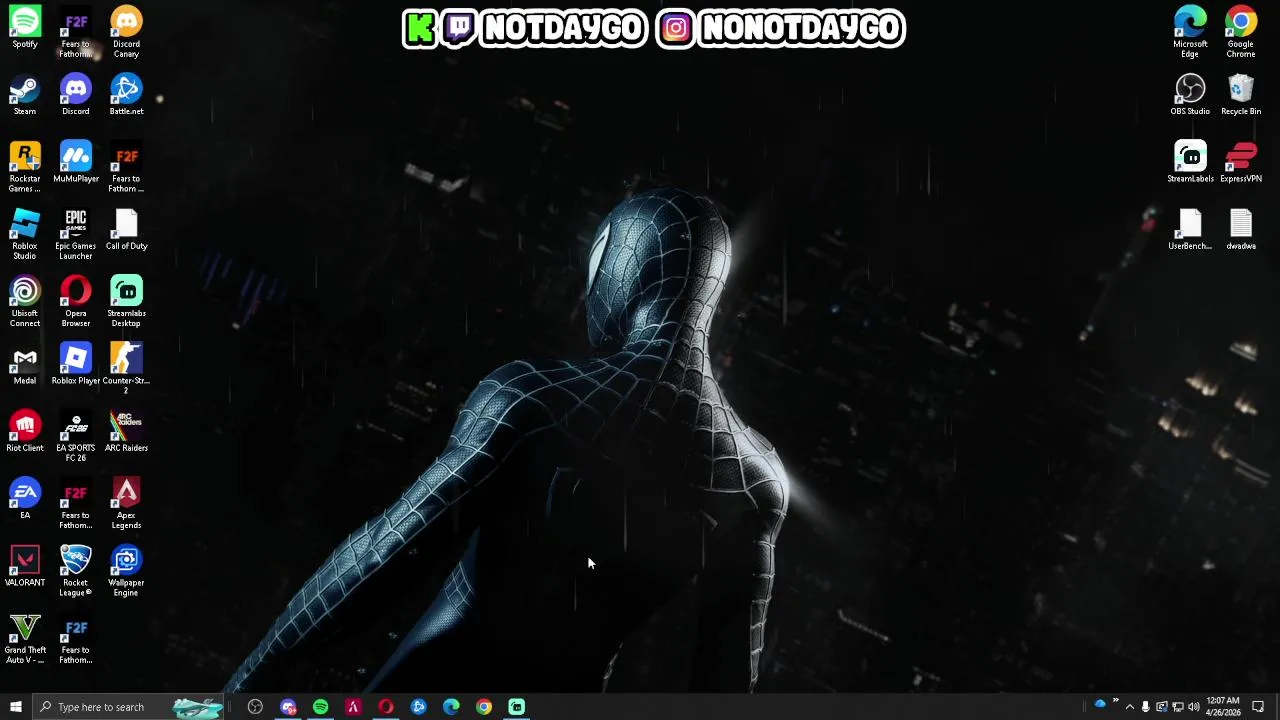Viewport: 1280px width, 720px height.
Task: Select the Epic Games Launcher icon
Action: click(76, 234)
